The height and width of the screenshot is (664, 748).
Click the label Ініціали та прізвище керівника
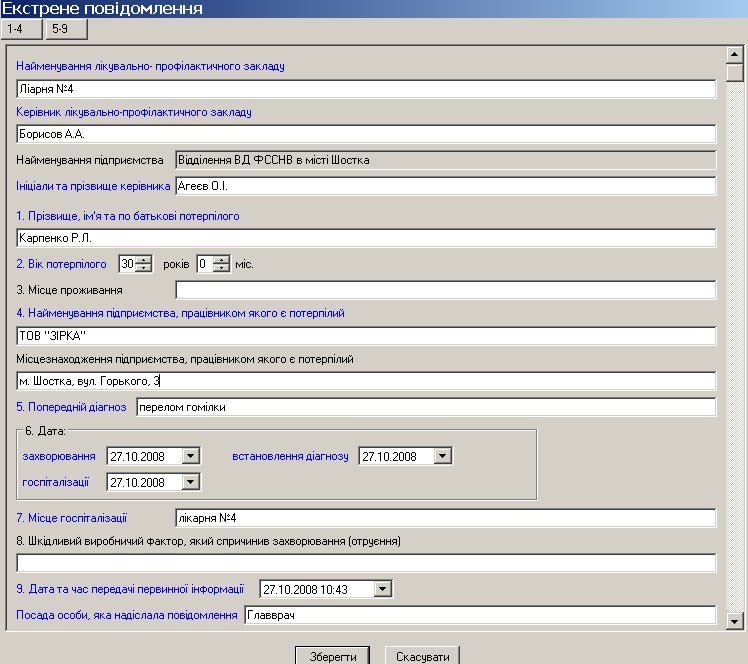(93, 186)
